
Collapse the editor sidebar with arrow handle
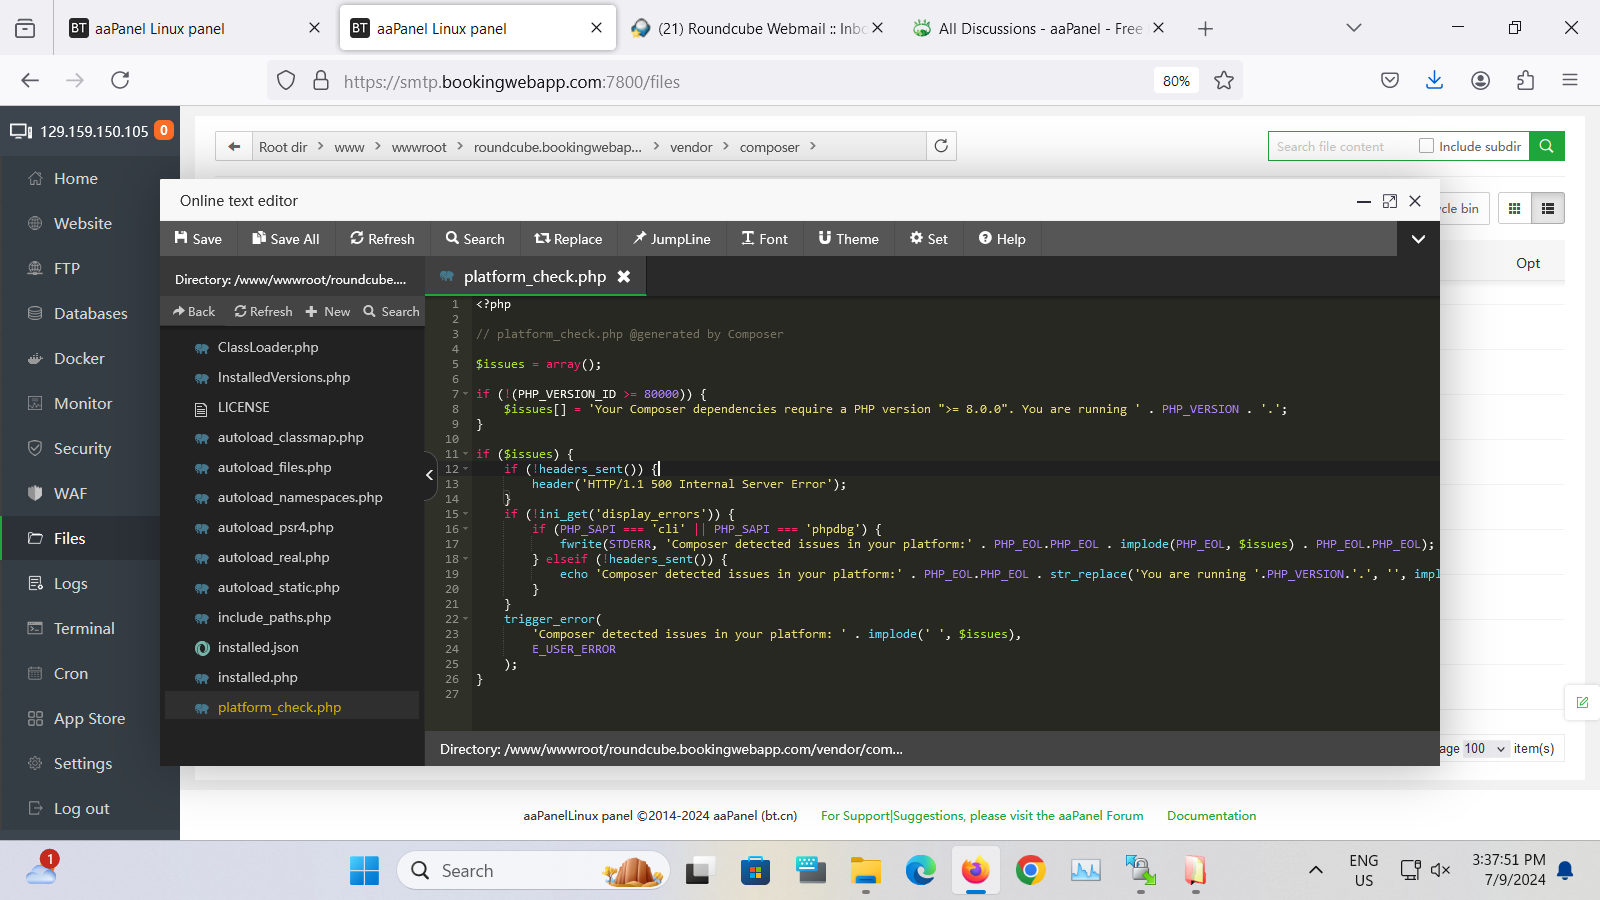coord(430,475)
